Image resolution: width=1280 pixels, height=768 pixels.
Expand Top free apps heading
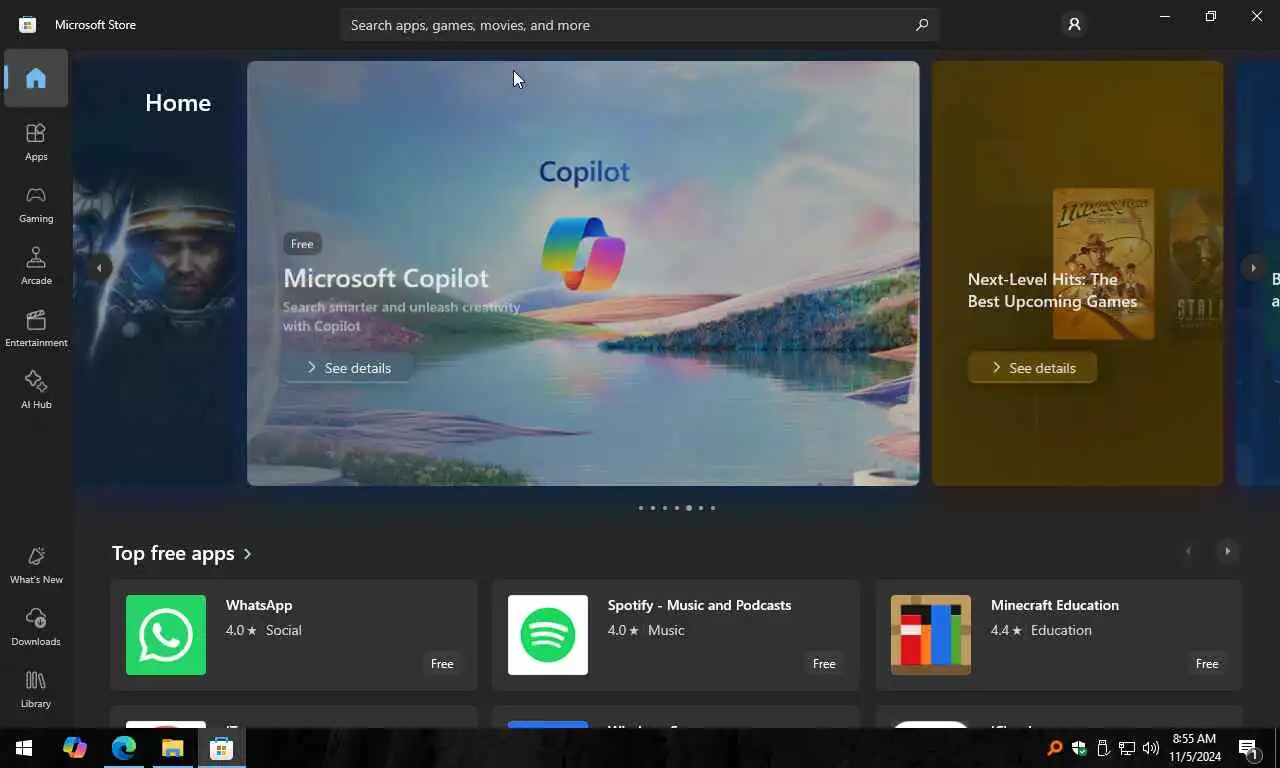pyautogui.click(x=182, y=553)
